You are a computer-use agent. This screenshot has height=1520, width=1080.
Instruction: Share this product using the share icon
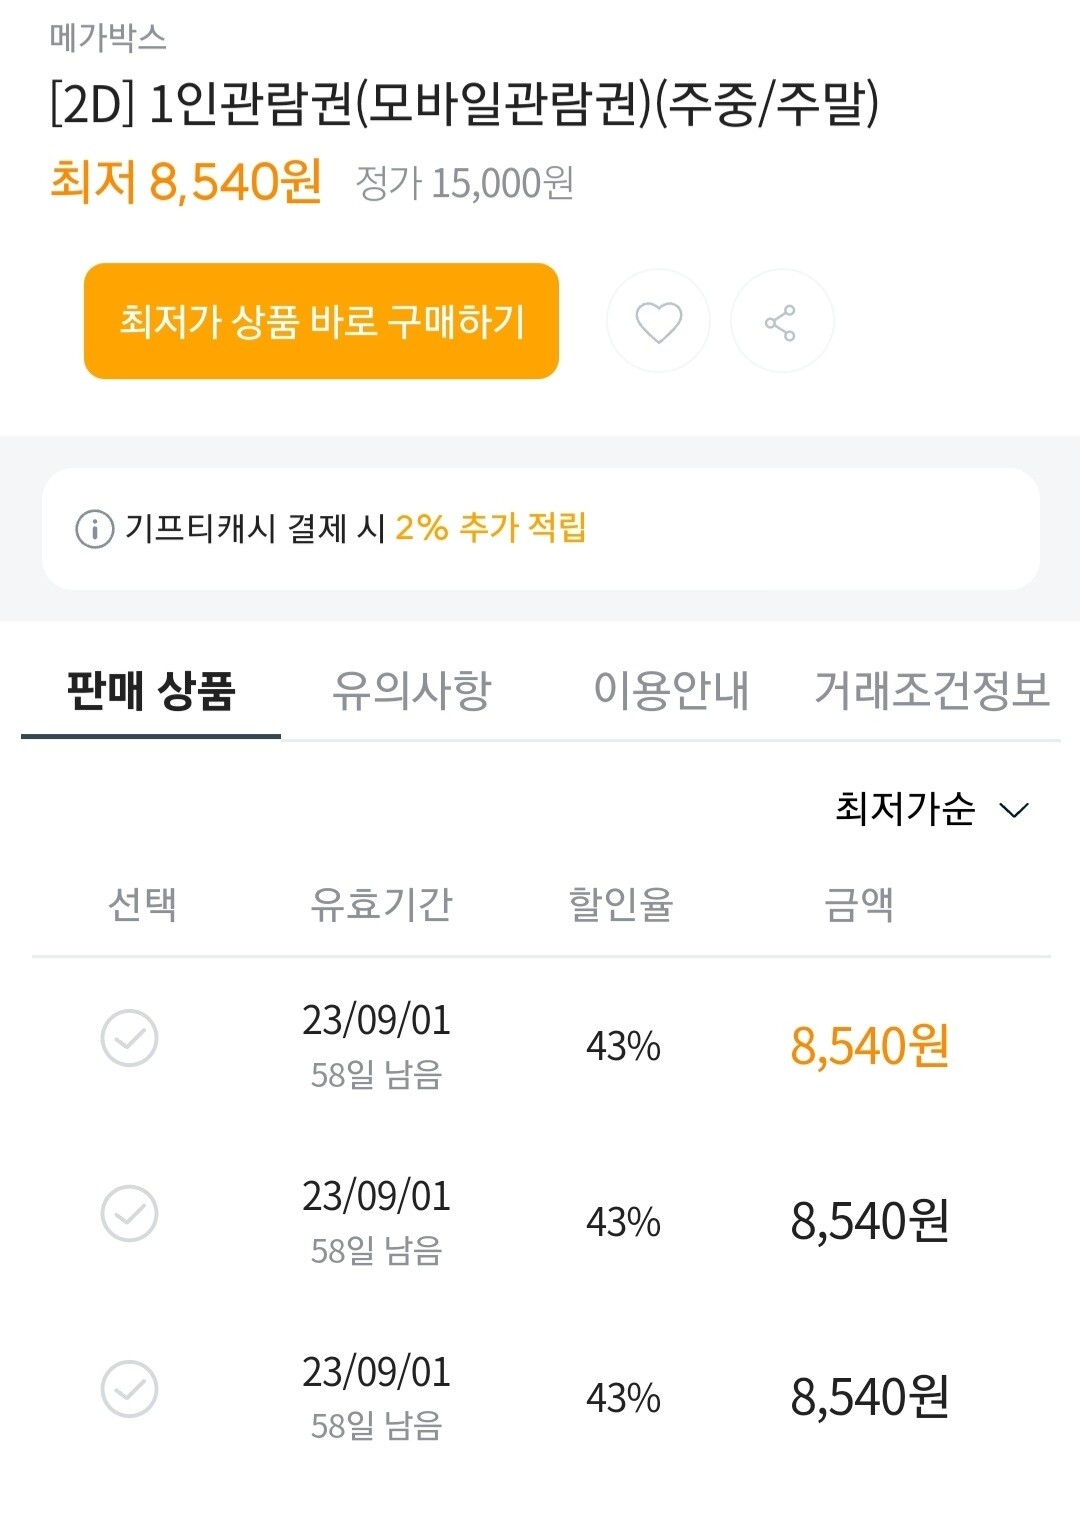pos(781,321)
